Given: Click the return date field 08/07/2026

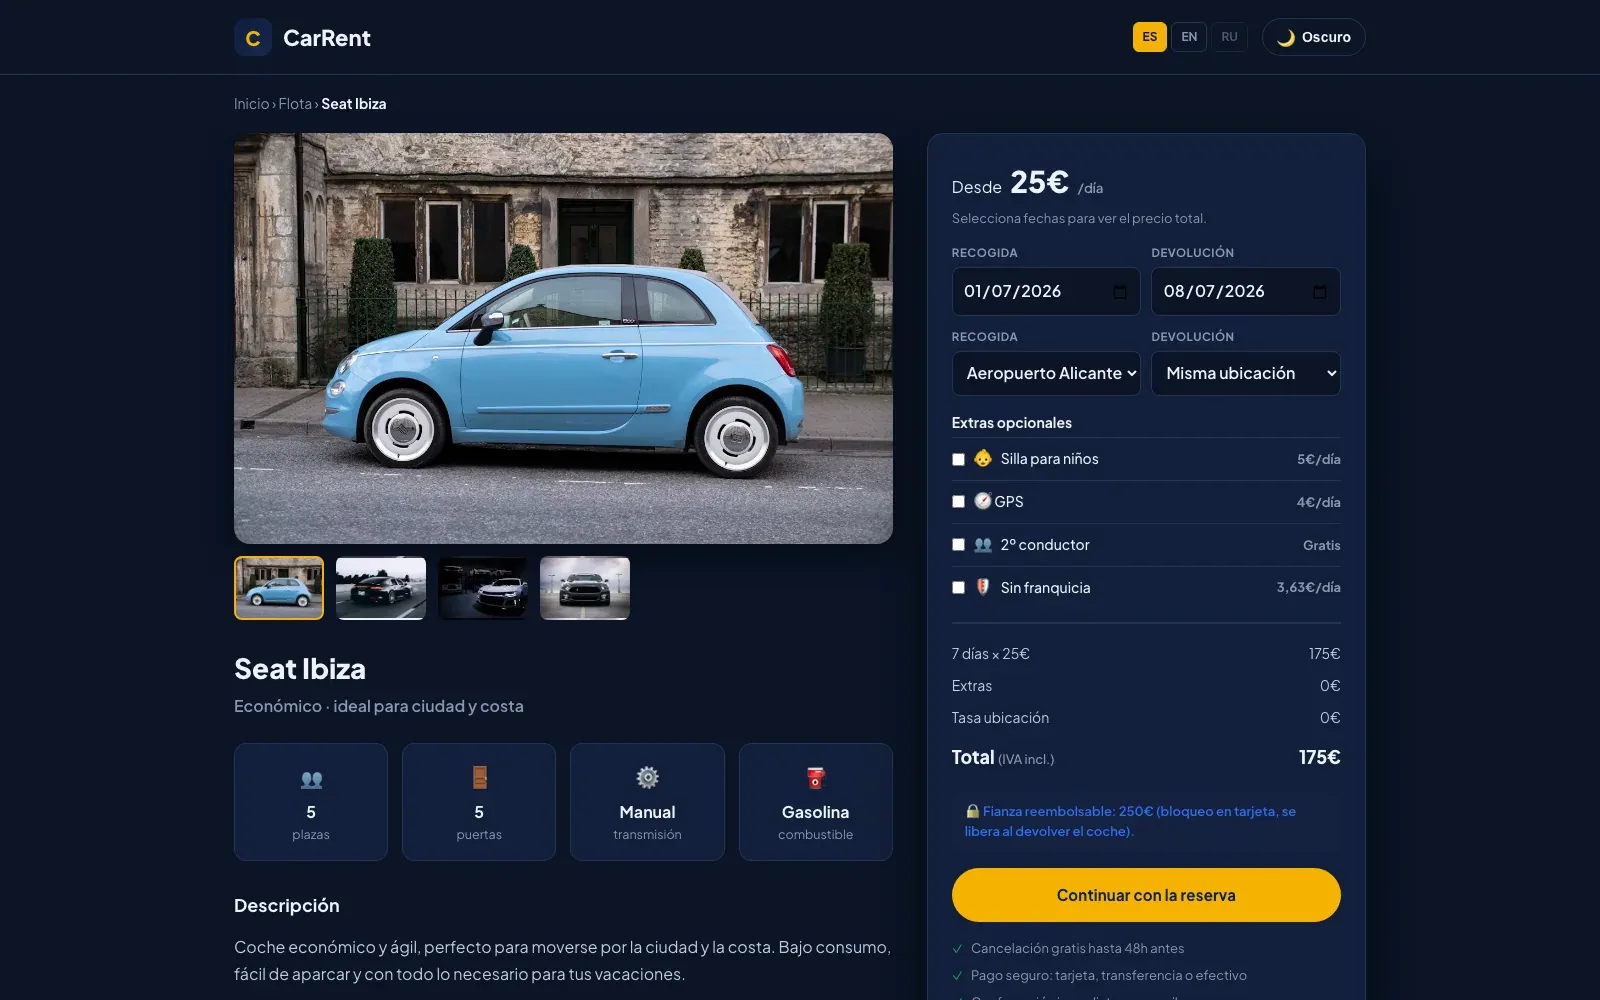Looking at the screenshot, I should [1246, 292].
